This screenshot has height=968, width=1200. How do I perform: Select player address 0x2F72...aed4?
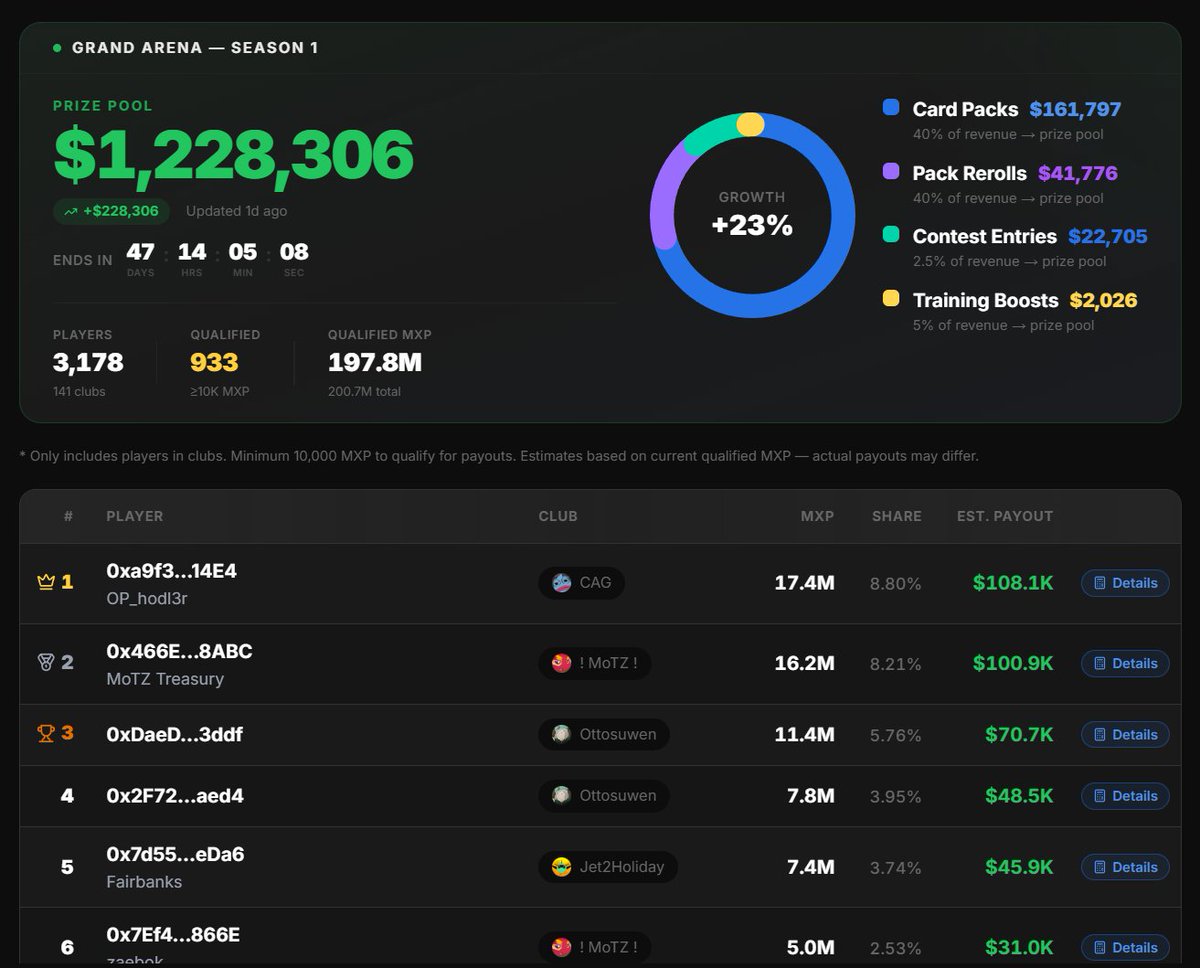175,796
